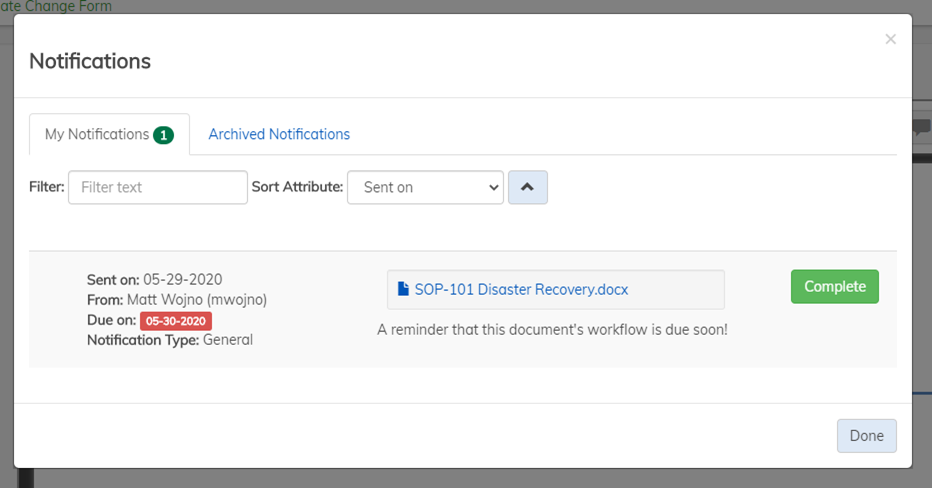Click the Notifications dialog heading
932x488 pixels.
click(90, 61)
